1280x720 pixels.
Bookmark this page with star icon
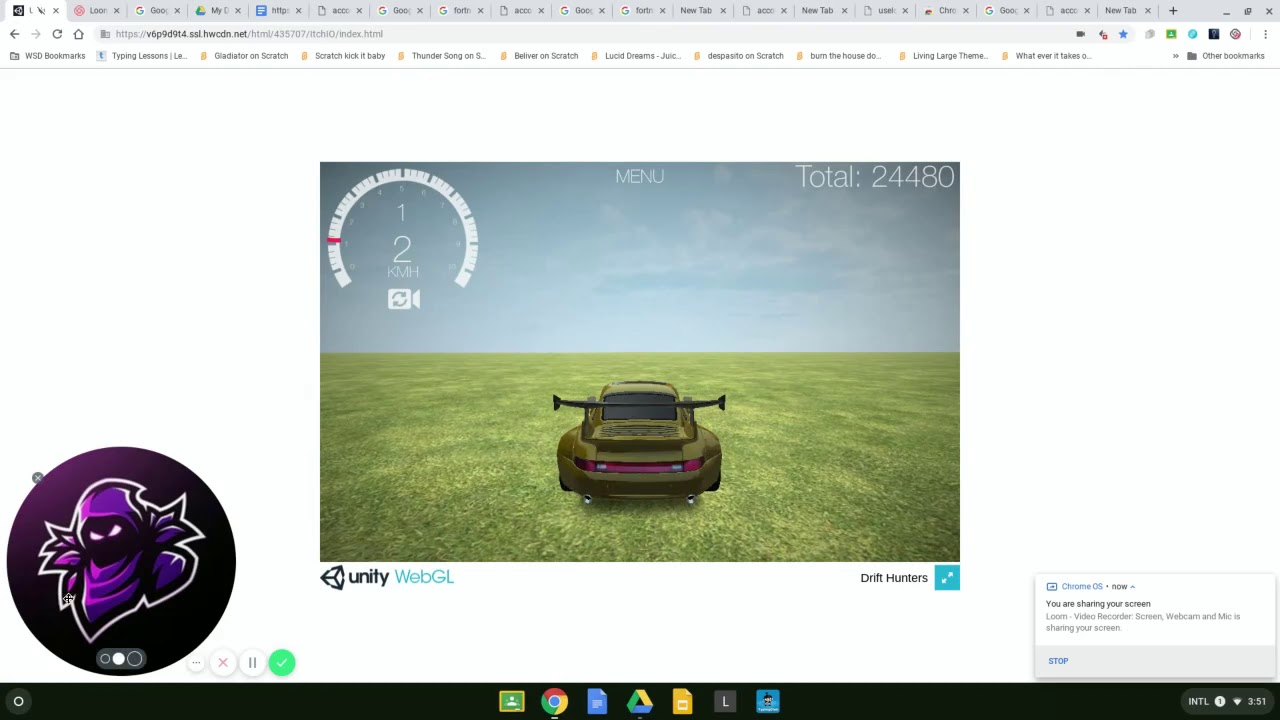[1123, 34]
